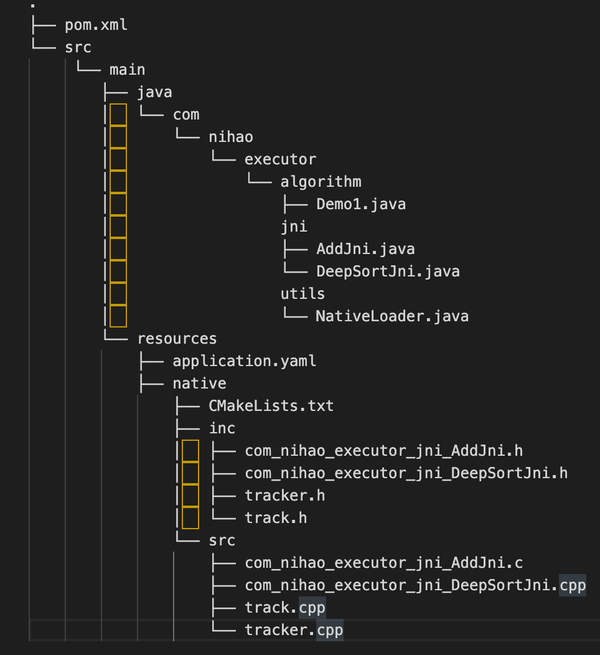
Task: Select the main folder
Action: tap(127, 70)
